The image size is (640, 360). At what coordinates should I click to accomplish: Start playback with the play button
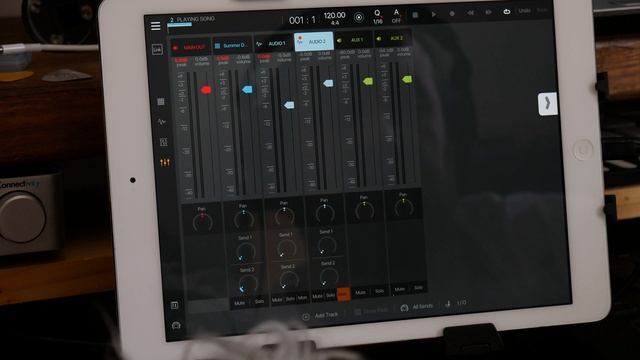[433, 14]
